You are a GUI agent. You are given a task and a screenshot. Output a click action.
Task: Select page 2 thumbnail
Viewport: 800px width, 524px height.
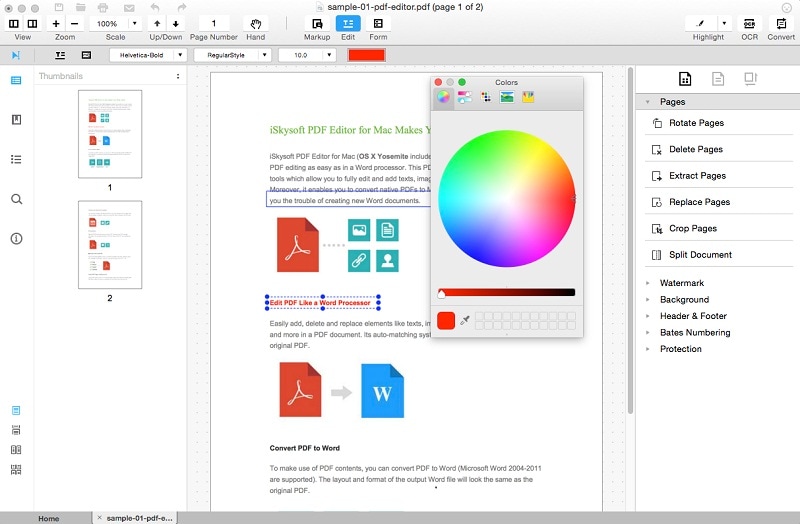pos(110,245)
